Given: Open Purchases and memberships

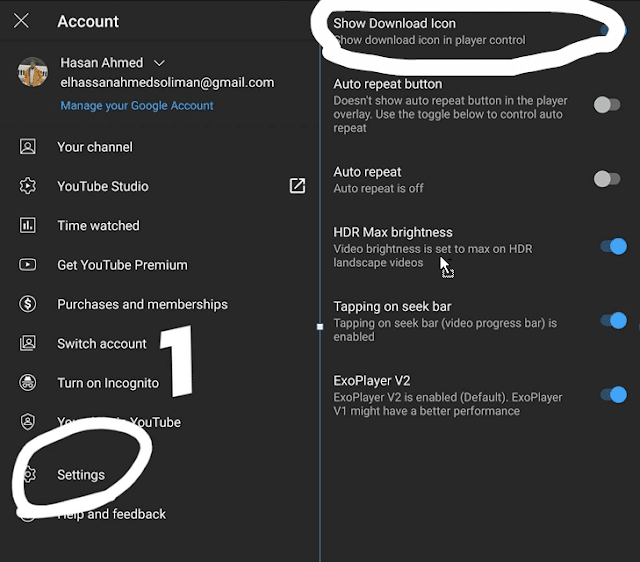Looking at the screenshot, I should (x=142, y=304).
